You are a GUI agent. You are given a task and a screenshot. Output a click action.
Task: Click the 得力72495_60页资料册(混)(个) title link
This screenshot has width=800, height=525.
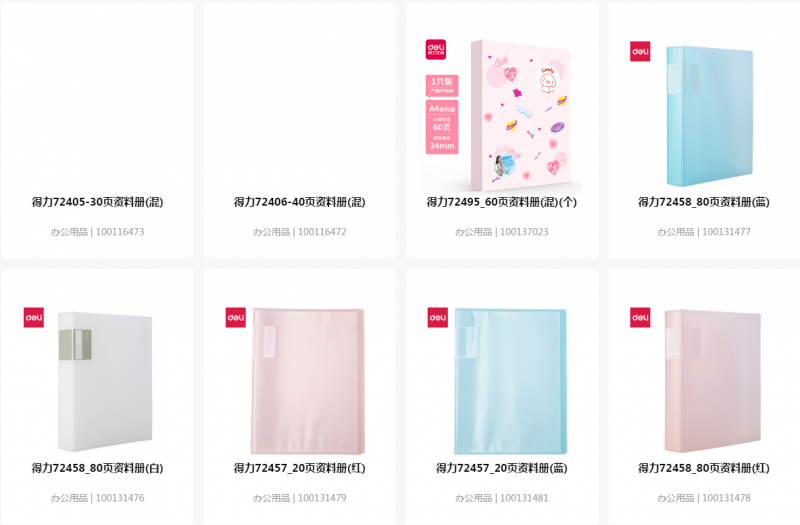coord(502,202)
